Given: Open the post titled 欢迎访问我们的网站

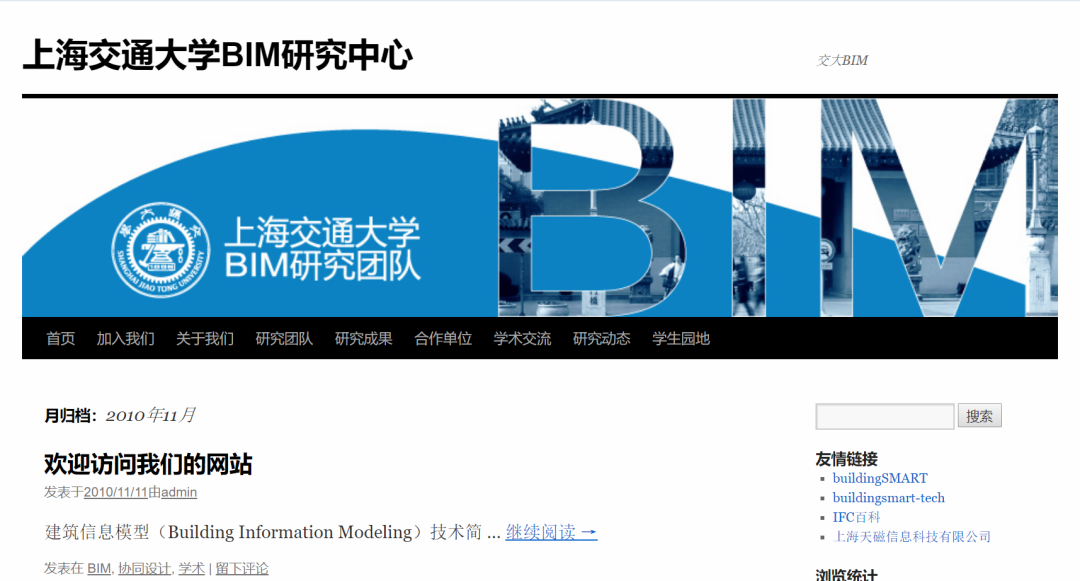Looking at the screenshot, I should [148, 464].
